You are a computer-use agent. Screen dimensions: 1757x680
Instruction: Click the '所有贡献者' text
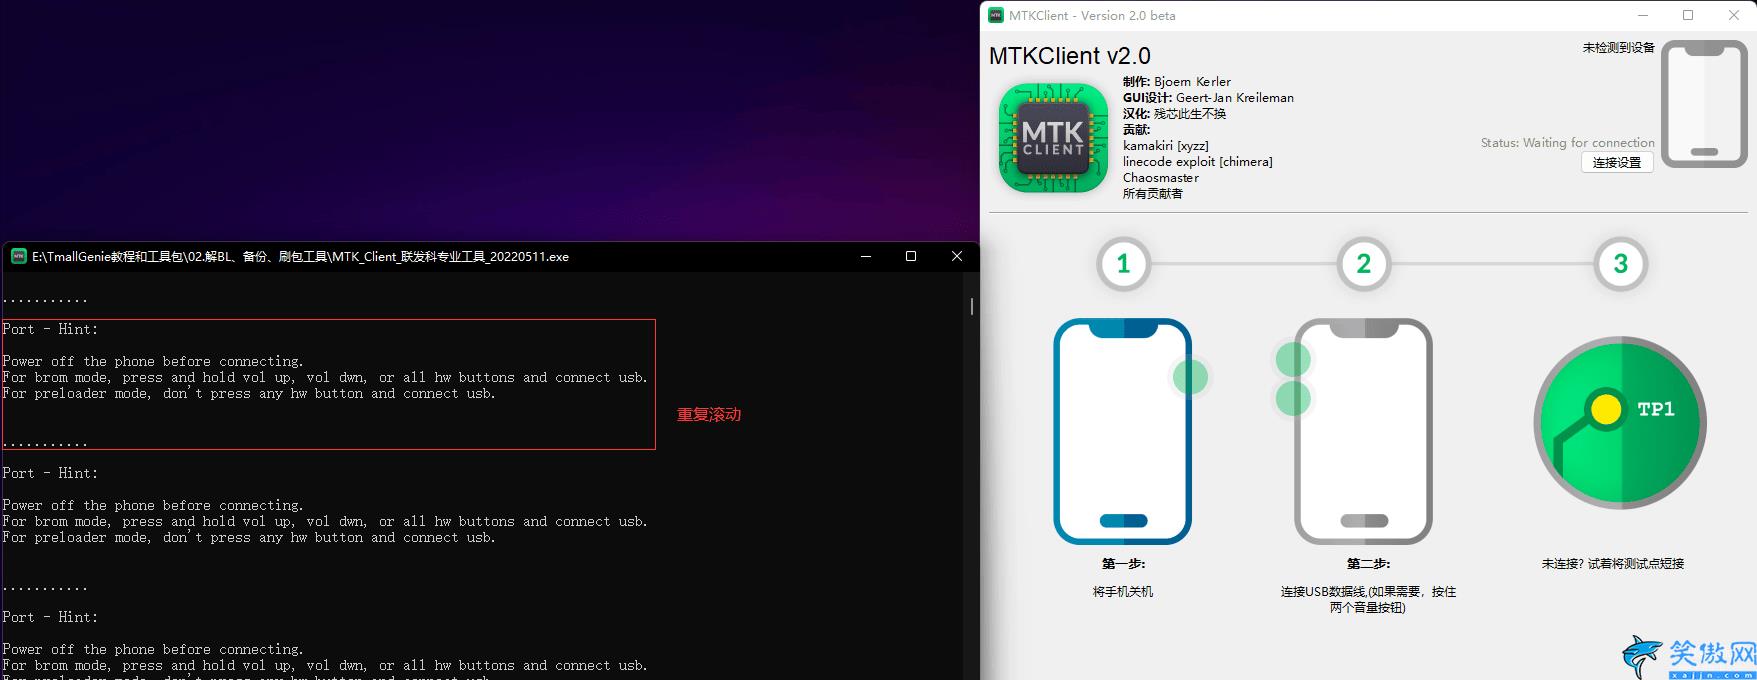[x=1153, y=194]
